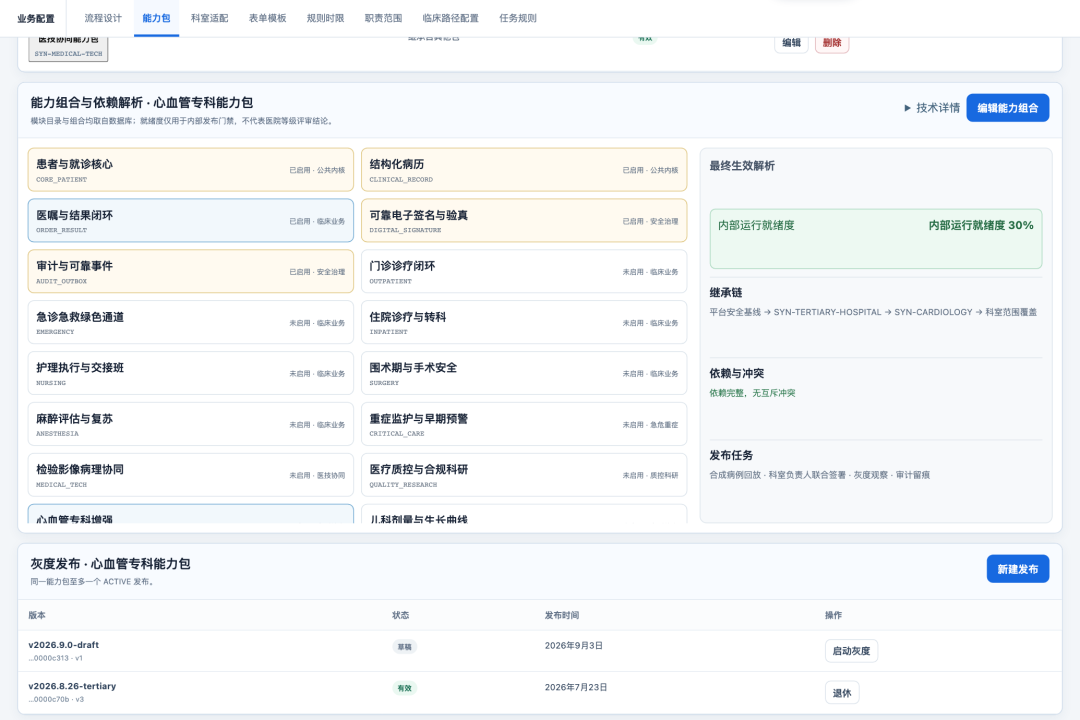Click the 编辑 button in the top row
The width and height of the screenshot is (1080, 720).
point(791,43)
